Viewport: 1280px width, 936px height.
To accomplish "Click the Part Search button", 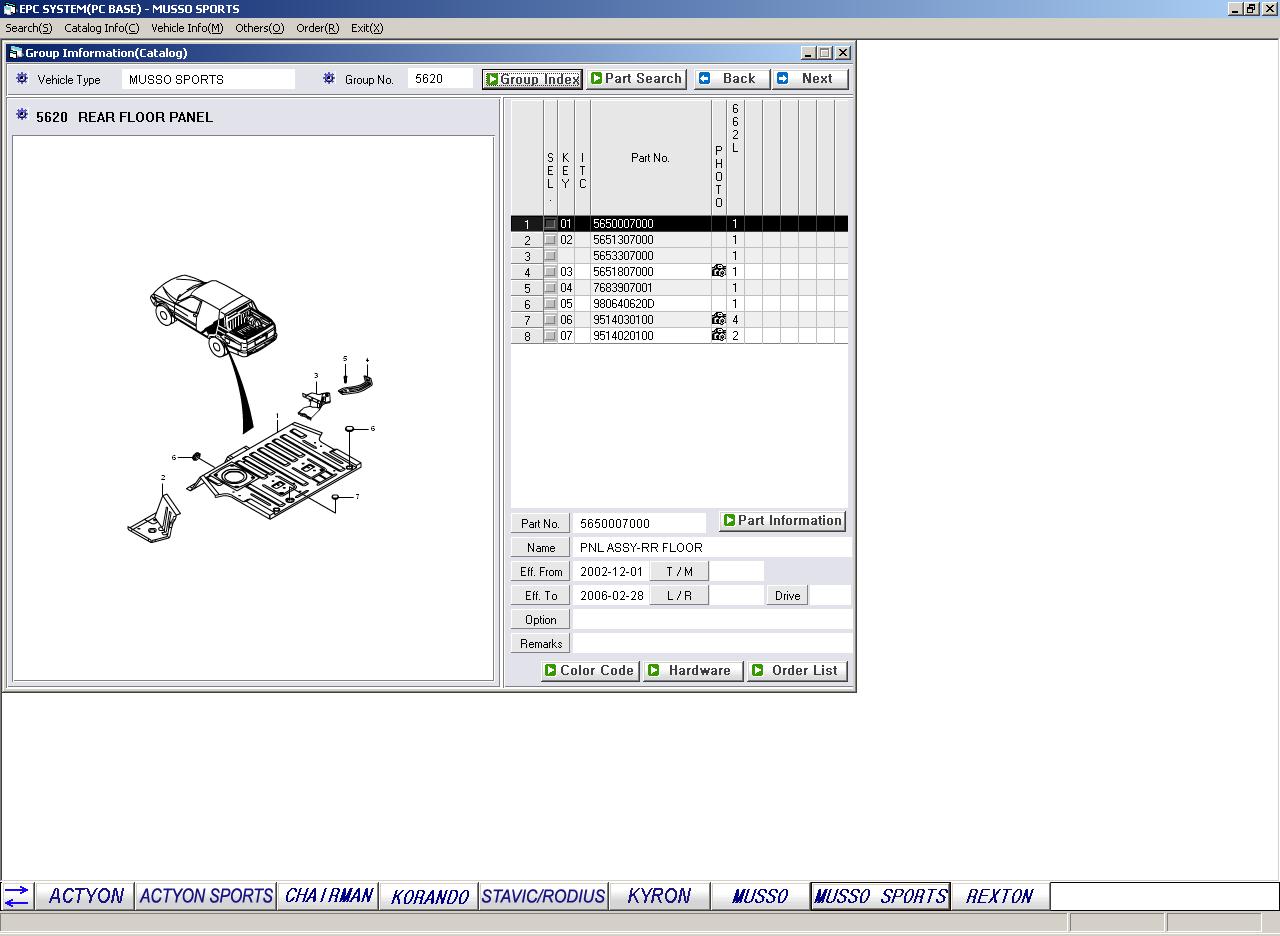I will point(636,79).
